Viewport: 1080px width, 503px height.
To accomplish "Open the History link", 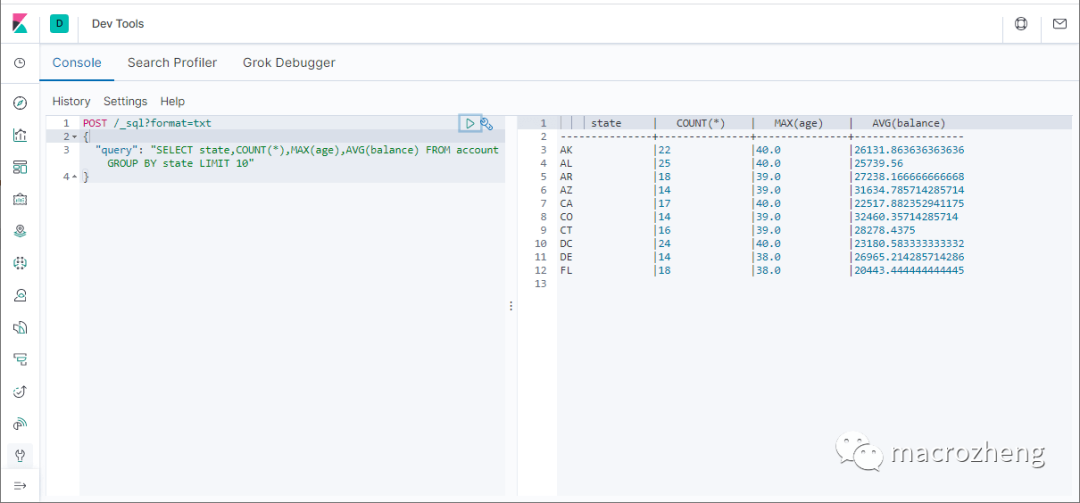I will click(71, 101).
